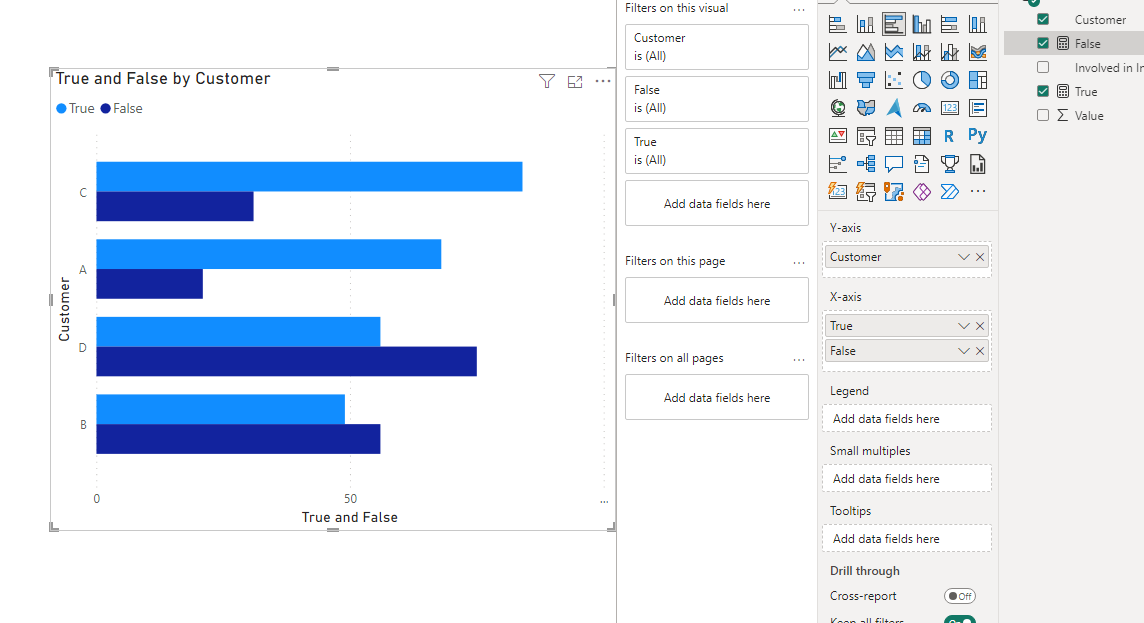Click the light blue True legend marker
Image resolution: width=1144 pixels, height=623 pixels.
61,109
